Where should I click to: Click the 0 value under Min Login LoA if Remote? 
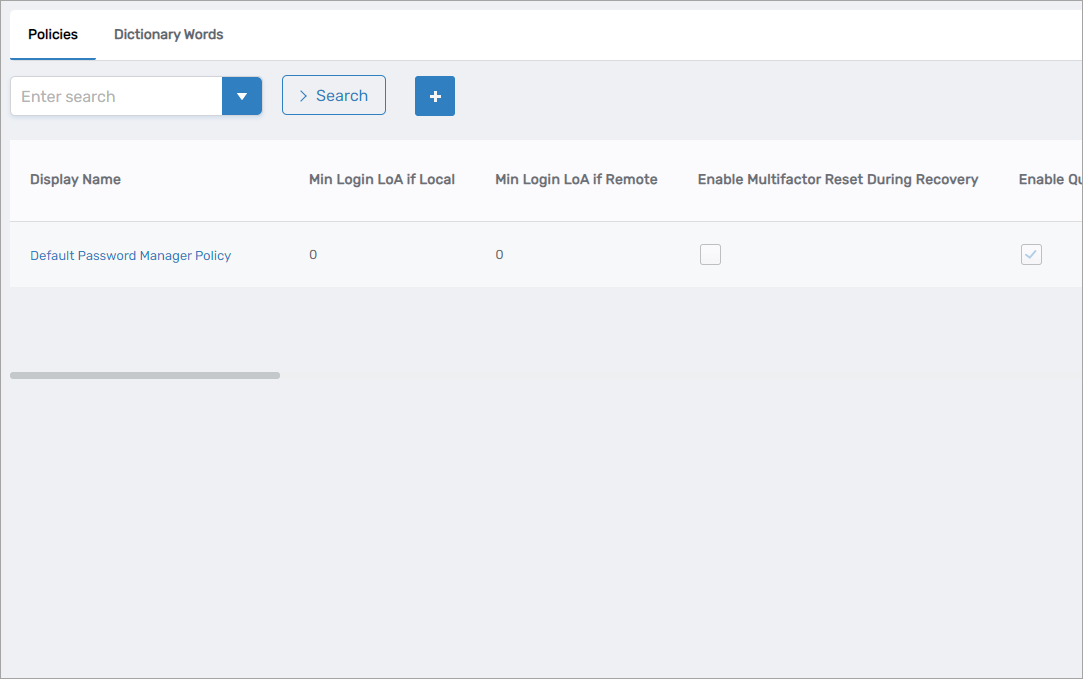499,254
